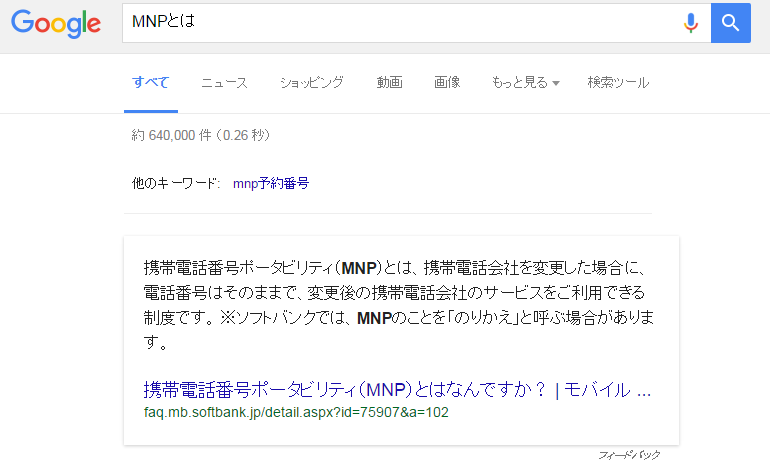The height and width of the screenshot is (466, 770).
Task: Open the 画像 results tab
Action: tap(447, 82)
